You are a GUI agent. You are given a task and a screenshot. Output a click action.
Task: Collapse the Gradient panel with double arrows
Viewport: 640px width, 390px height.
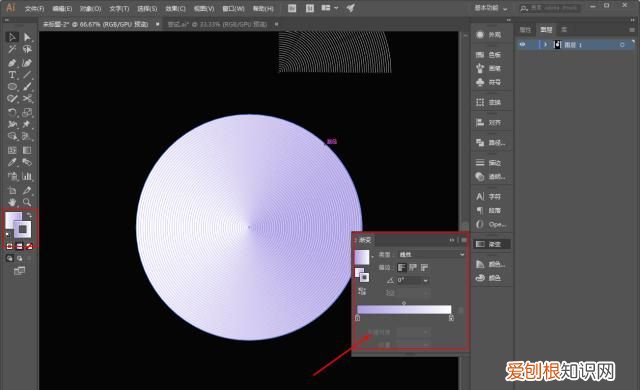(452, 240)
